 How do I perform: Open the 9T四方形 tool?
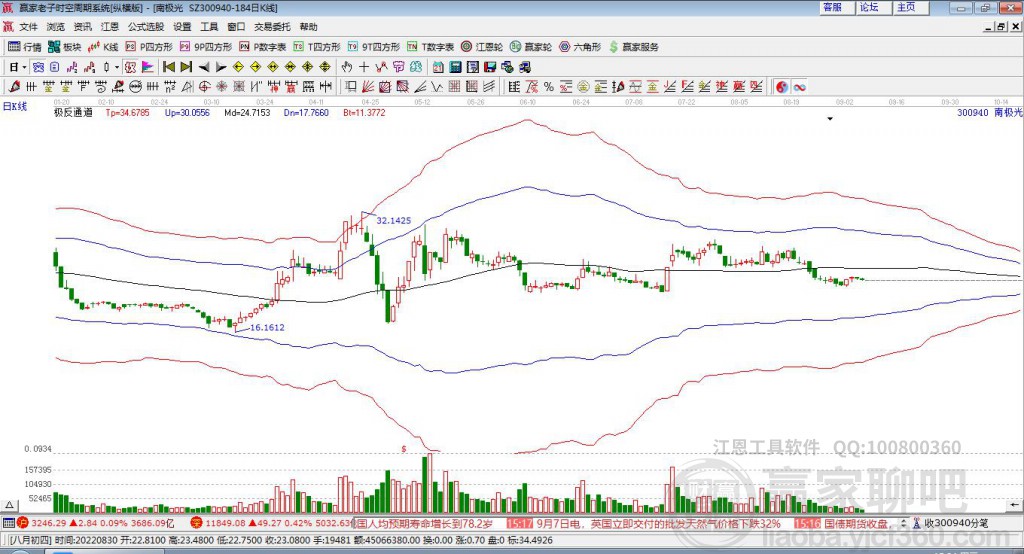click(374, 47)
